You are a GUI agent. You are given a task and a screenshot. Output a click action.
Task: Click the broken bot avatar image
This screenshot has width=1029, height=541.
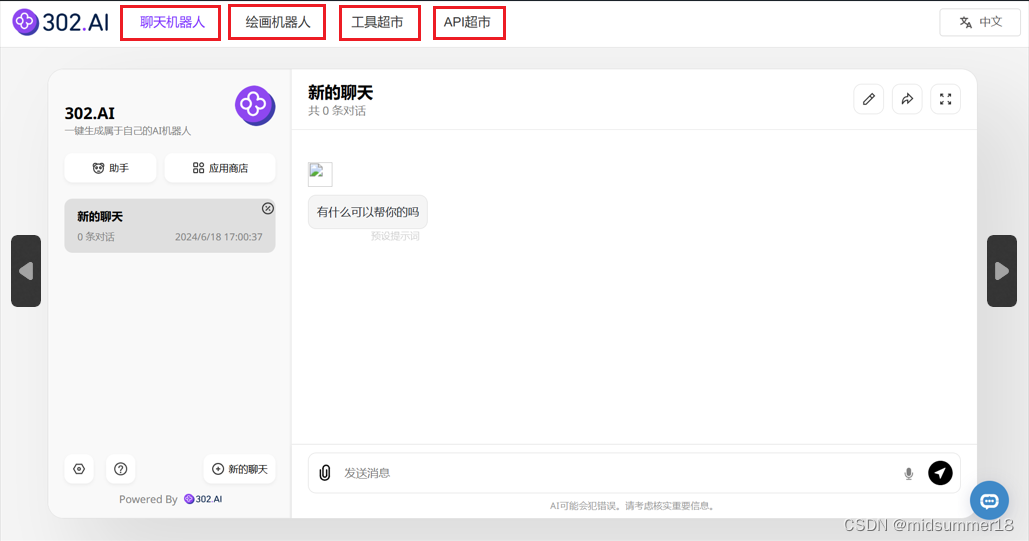[x=320, y=174]
